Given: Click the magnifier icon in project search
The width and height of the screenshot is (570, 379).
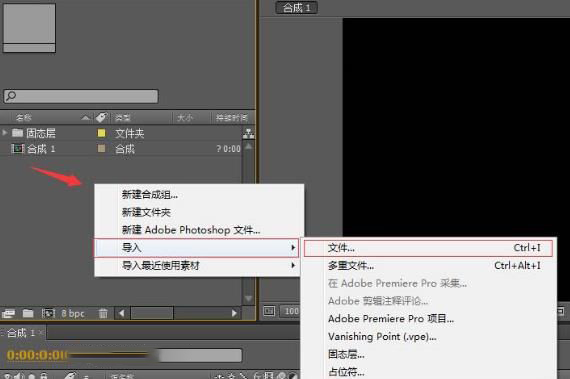Looking at the screenshot, I should tap(11, 96).
